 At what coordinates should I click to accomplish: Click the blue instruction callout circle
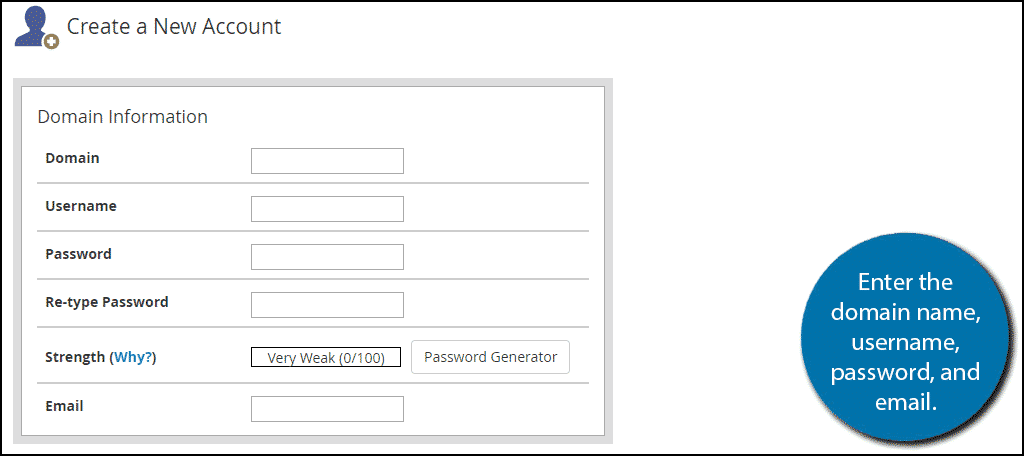[x=904, y=340]
